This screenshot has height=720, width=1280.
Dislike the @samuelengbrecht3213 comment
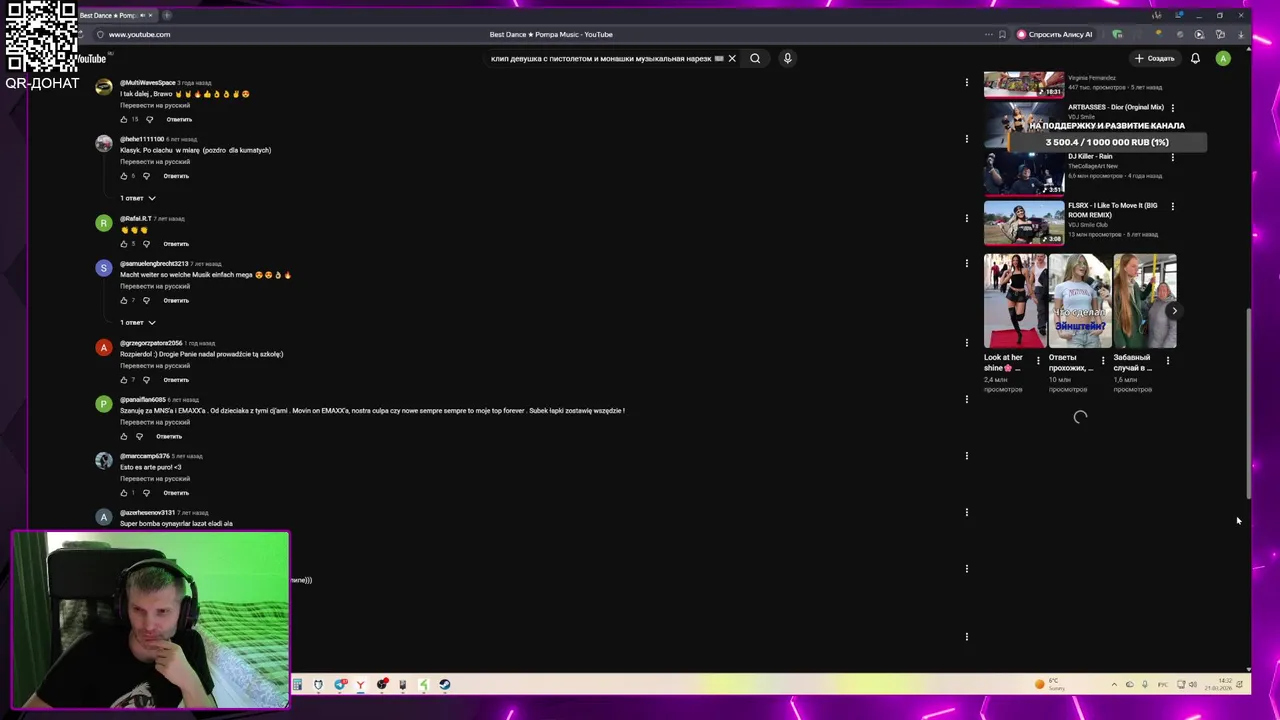[146, 300]
